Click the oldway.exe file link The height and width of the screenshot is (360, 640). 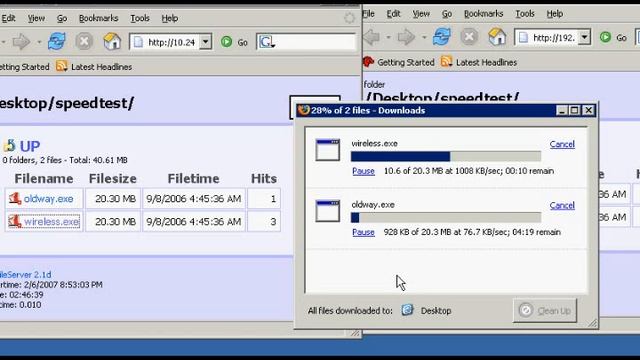tap(49, 199)
